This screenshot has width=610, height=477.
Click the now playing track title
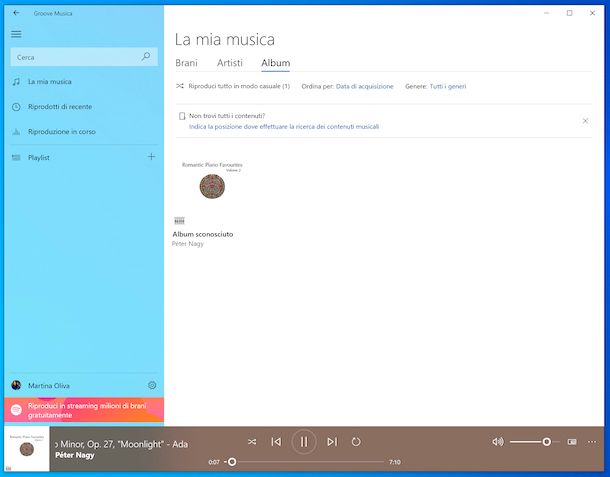122,444
